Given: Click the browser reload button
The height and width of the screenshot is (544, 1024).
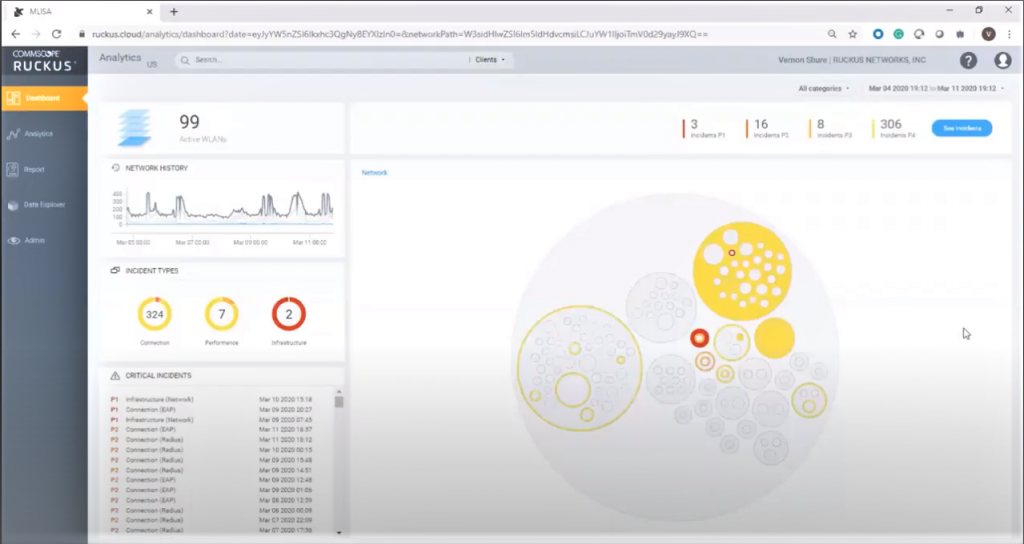Looking at the screenshot, I should (x=57, y=33).
